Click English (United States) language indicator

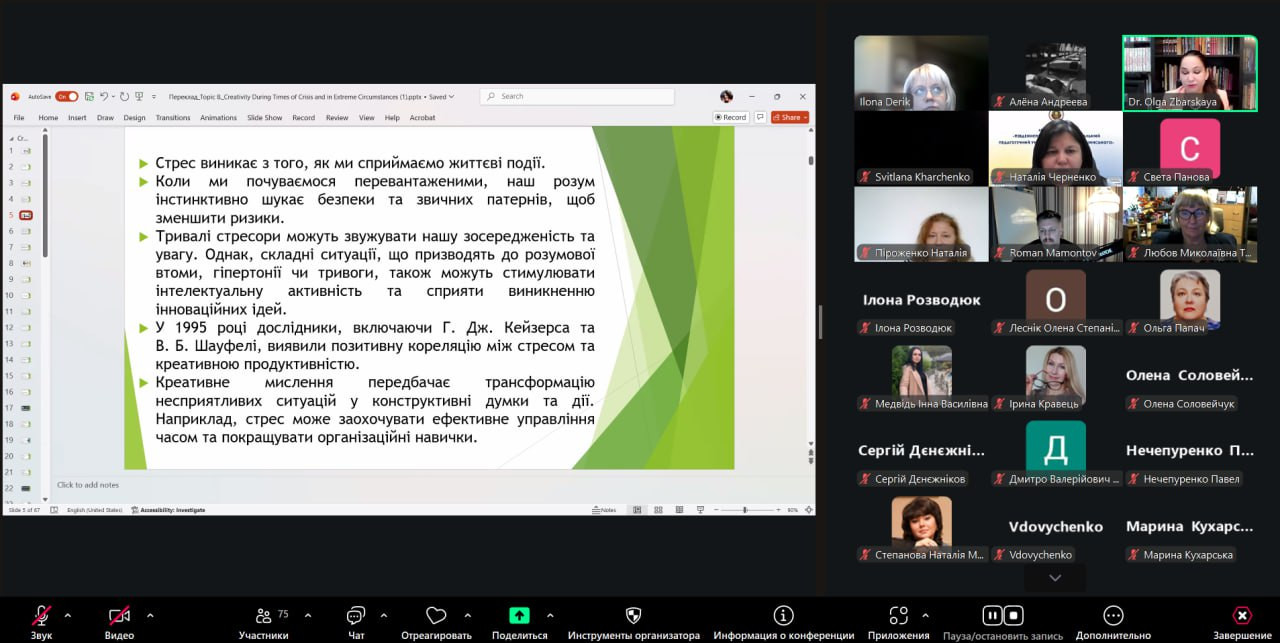pyautogui.click(x=95, y=510)
